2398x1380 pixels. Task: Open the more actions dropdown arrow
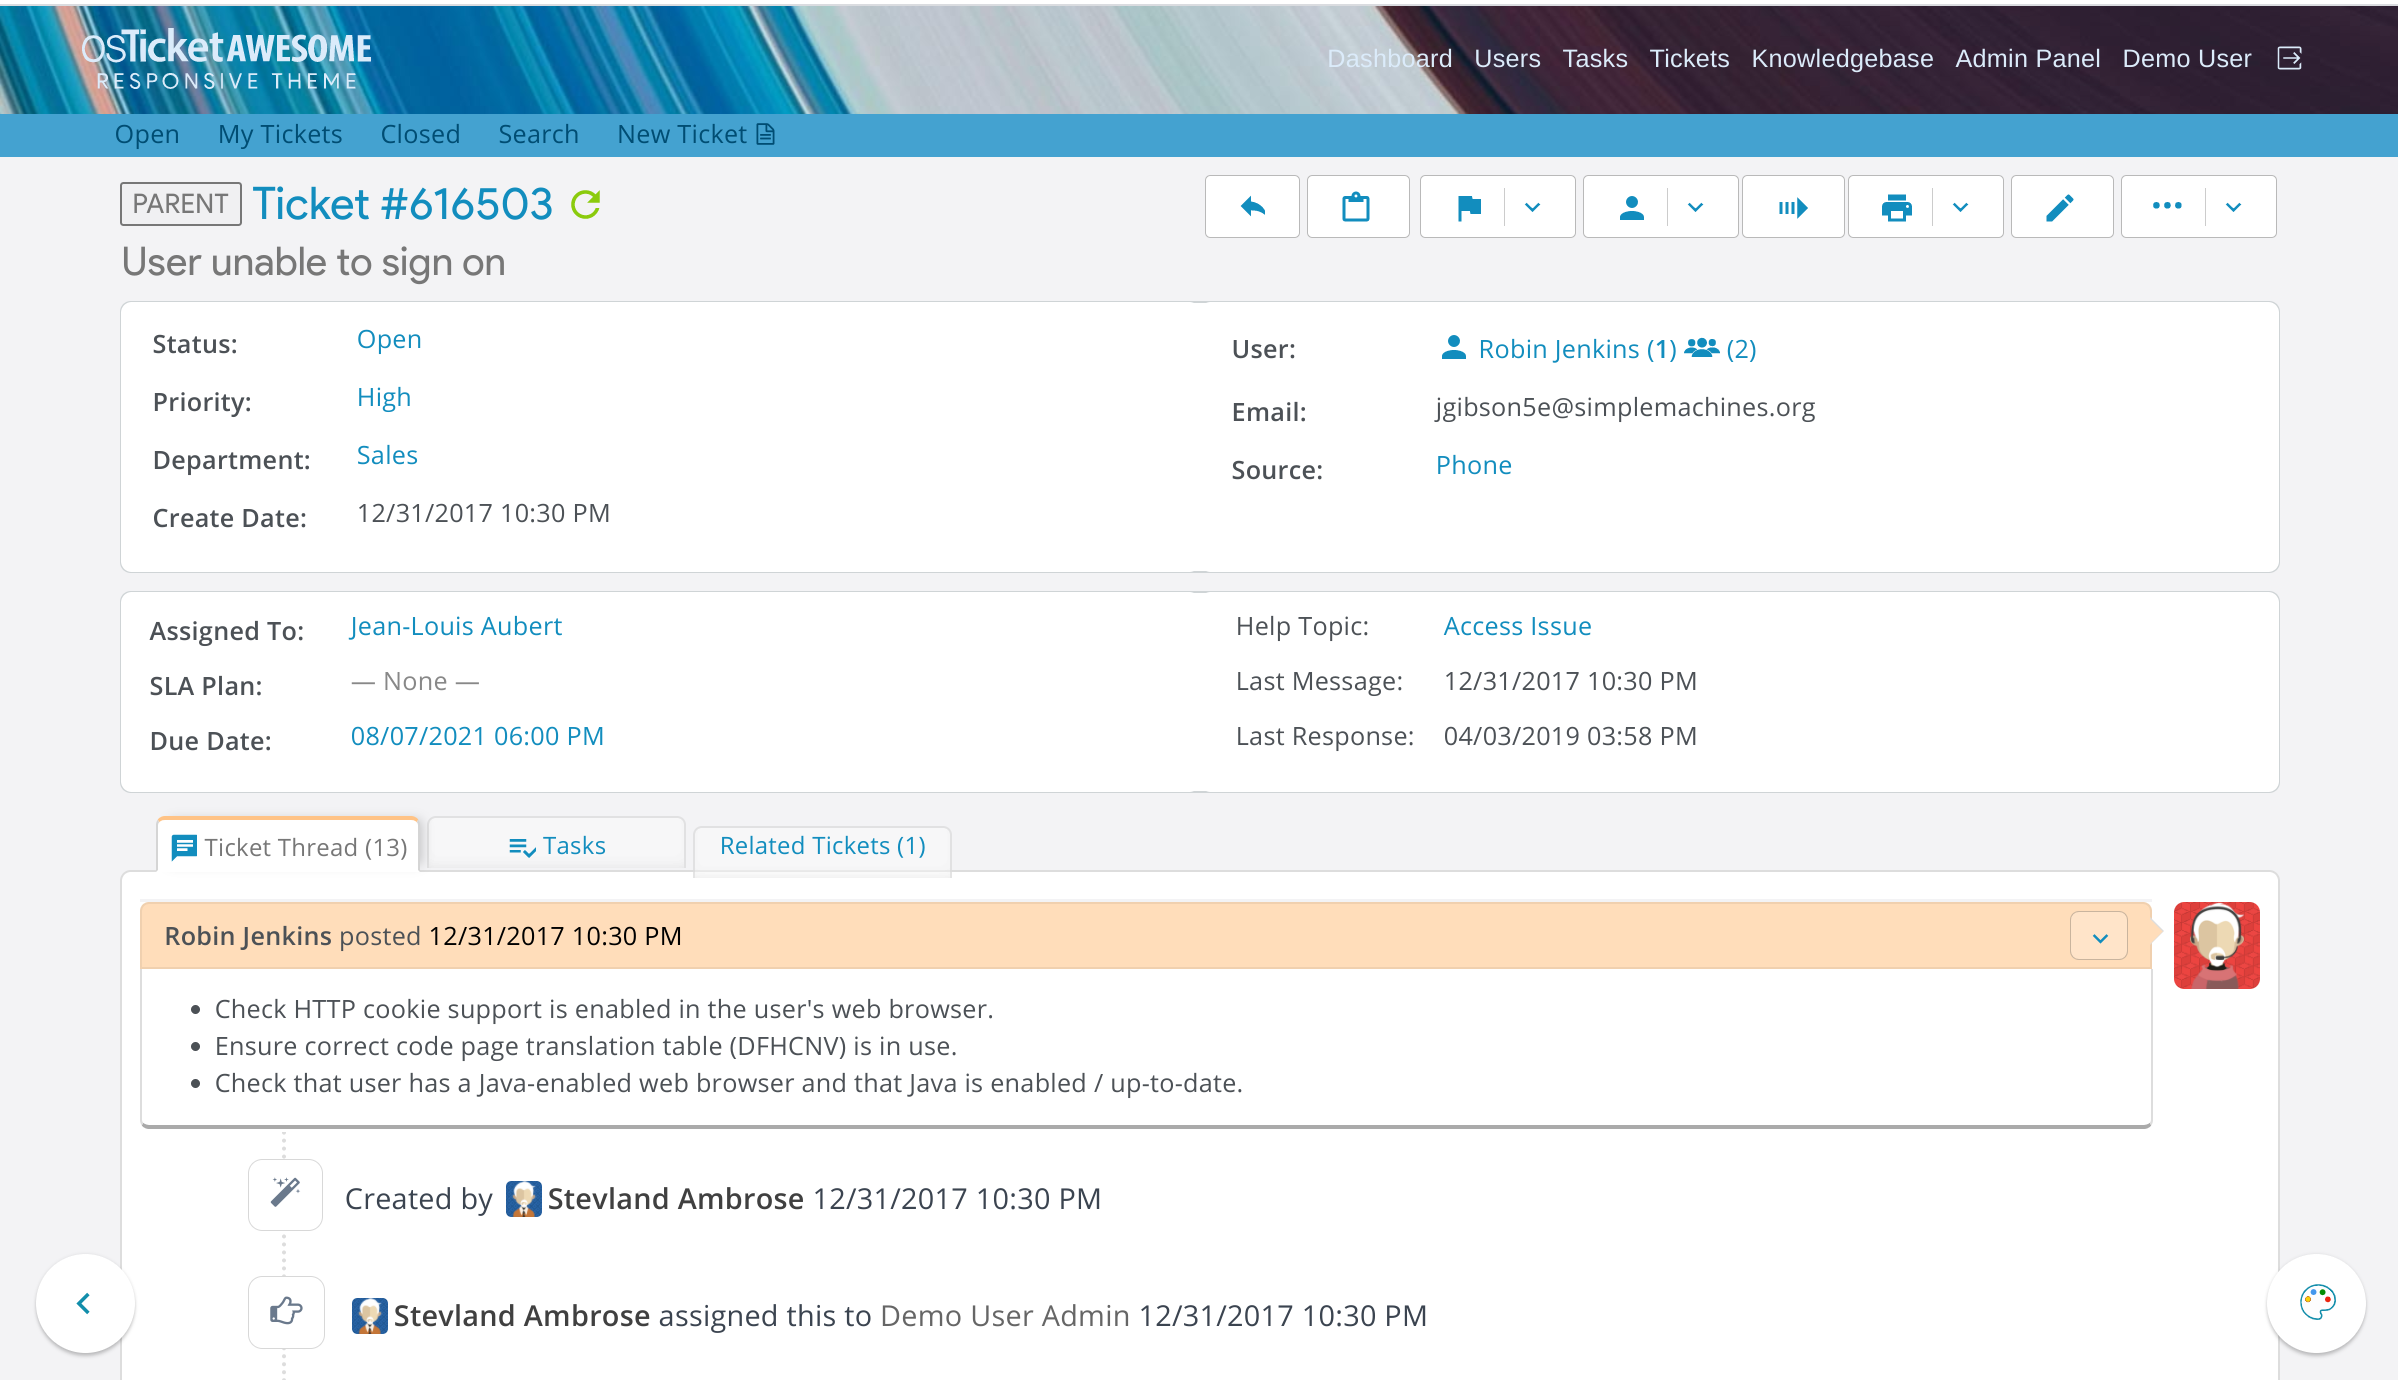(x=2233, y=207)
